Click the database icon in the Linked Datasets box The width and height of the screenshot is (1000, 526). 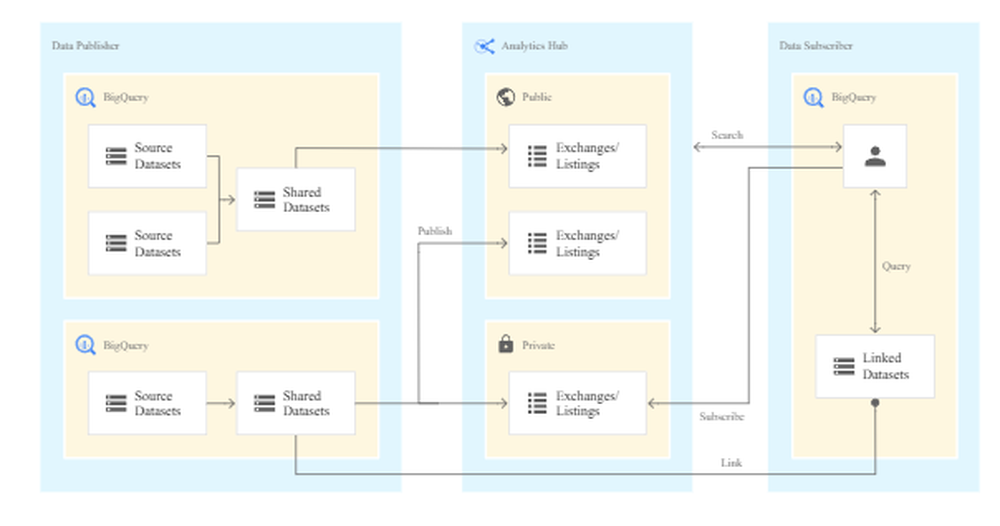coord(844,367)
